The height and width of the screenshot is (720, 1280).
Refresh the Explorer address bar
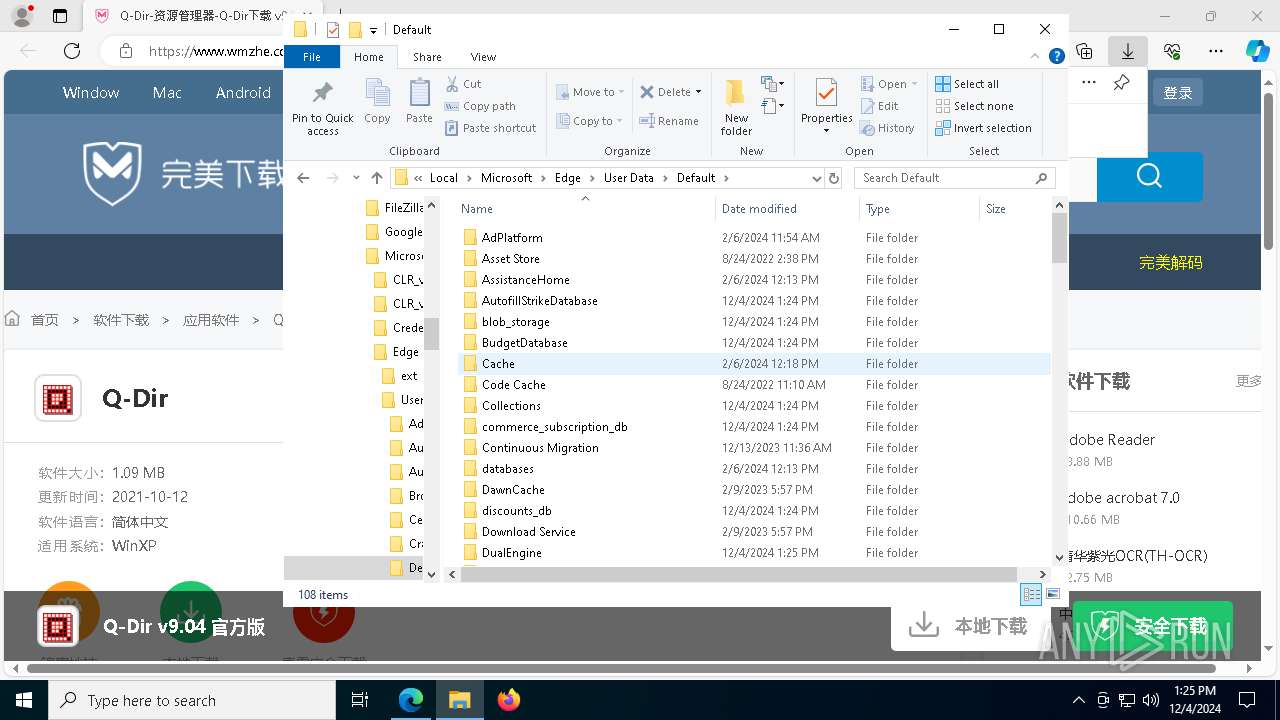pyautogui.click(x=834, y=178)
